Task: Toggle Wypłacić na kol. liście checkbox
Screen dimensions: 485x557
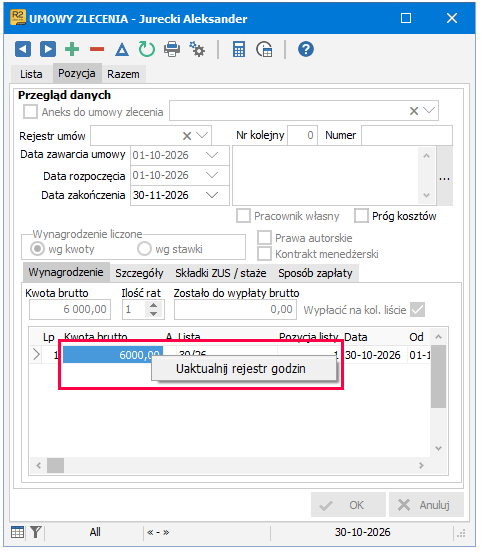Action: point(417,309)
